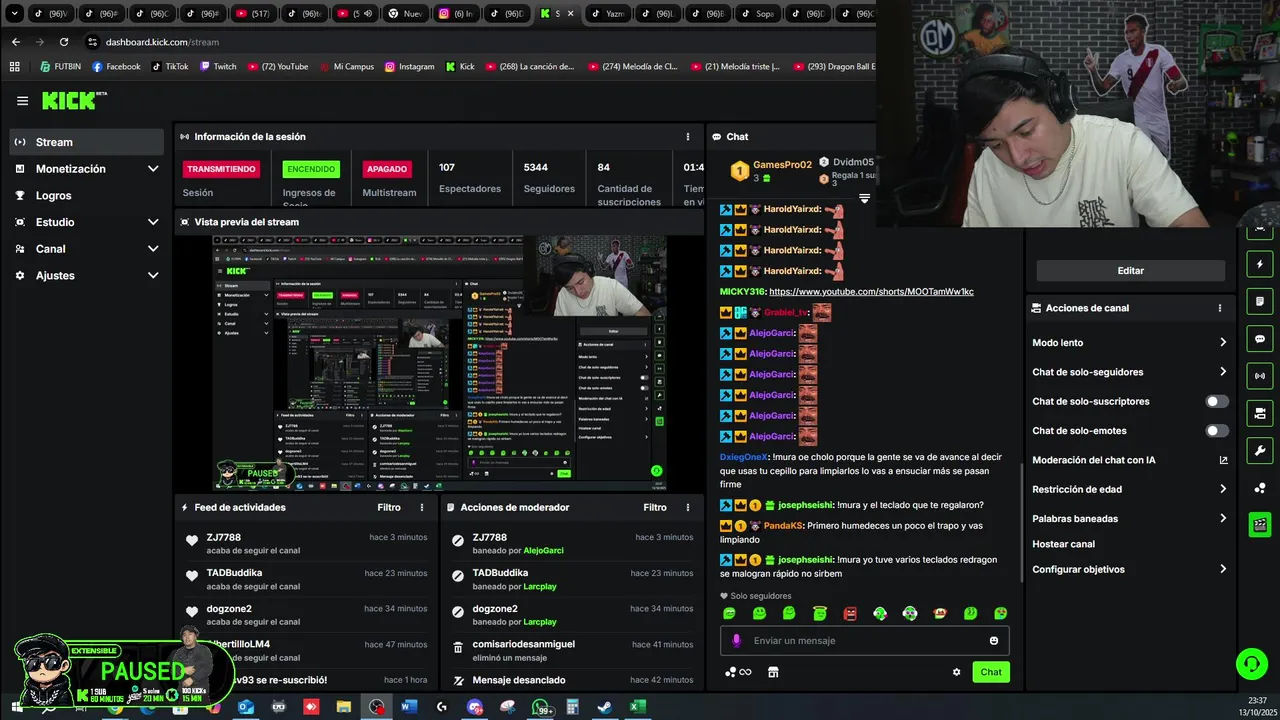Expand Ajustes sidebar section
The height and width of the screenshot is (720, 1280).
[153, 275]
